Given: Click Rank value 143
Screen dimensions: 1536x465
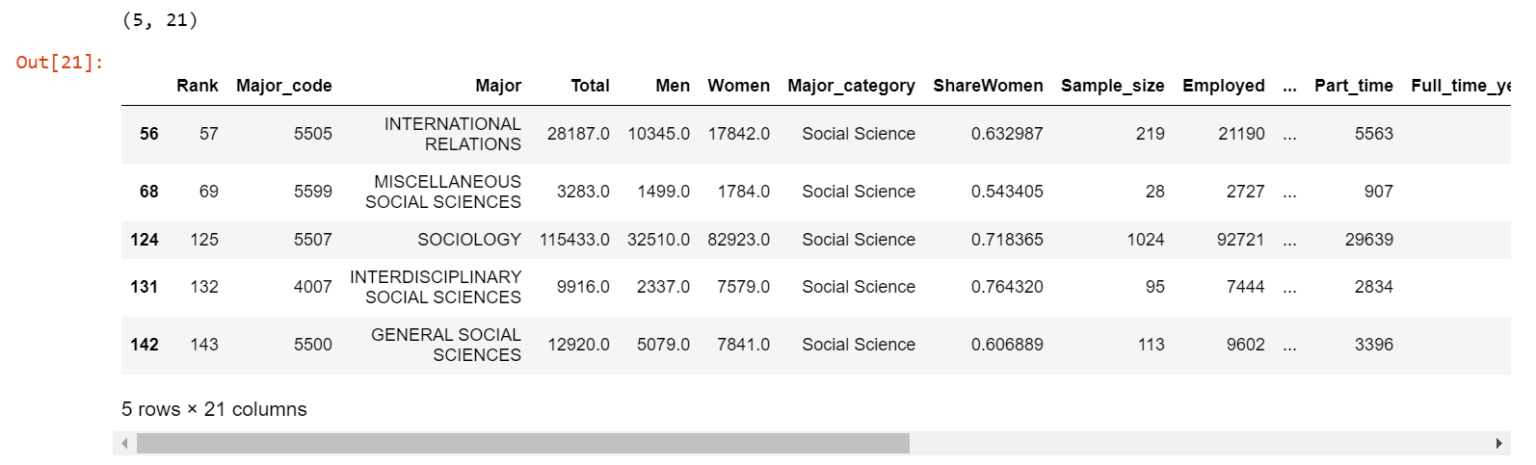Looking at the screenshot, I should [x=204, y=345].
